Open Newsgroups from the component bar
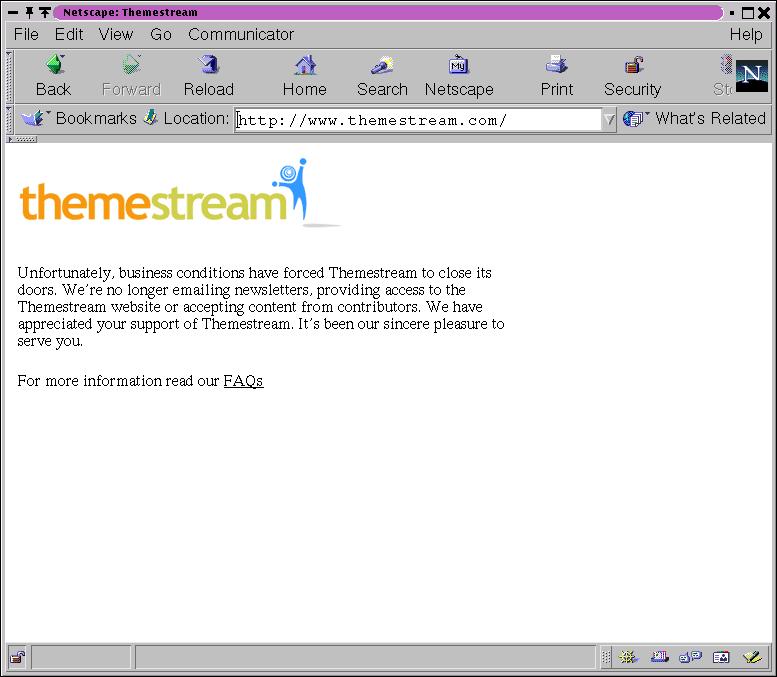The image size is (777, 677). [x=690, y=658]
